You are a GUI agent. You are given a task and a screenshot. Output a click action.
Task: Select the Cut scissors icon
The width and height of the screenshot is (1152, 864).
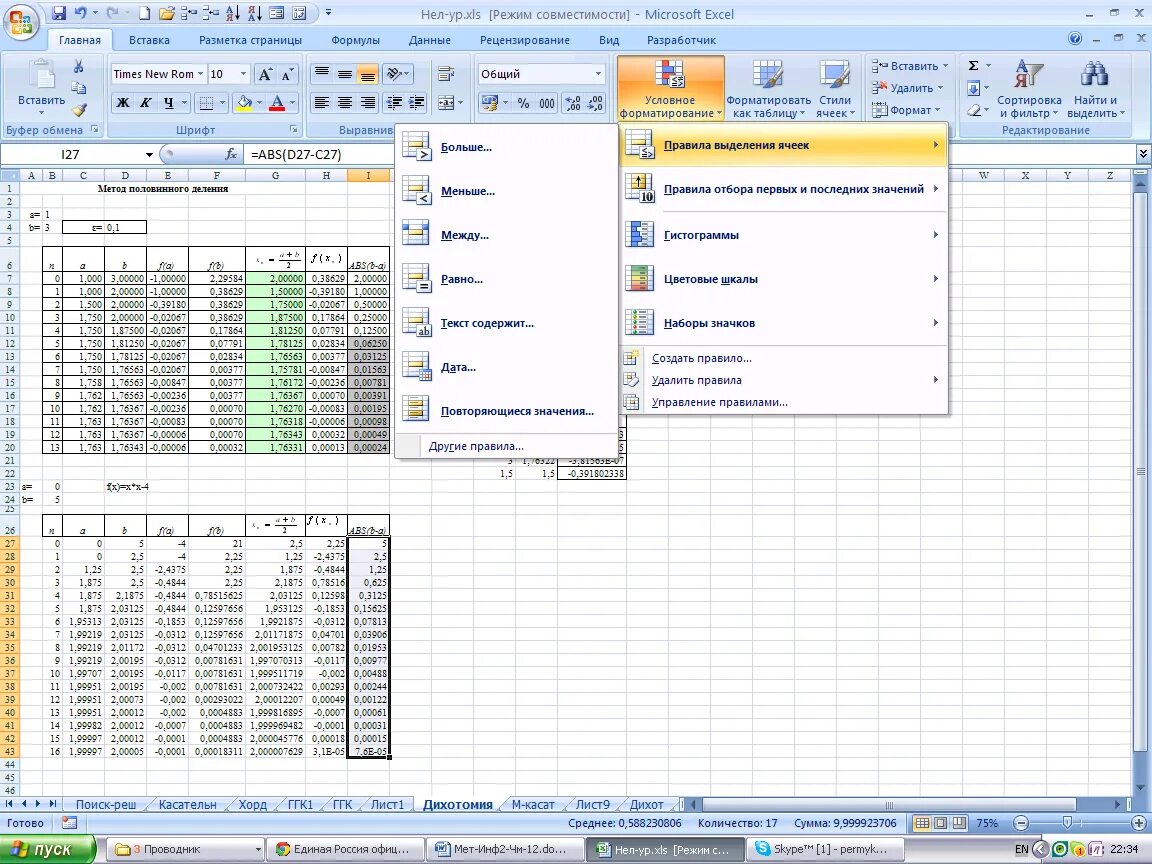79,67
